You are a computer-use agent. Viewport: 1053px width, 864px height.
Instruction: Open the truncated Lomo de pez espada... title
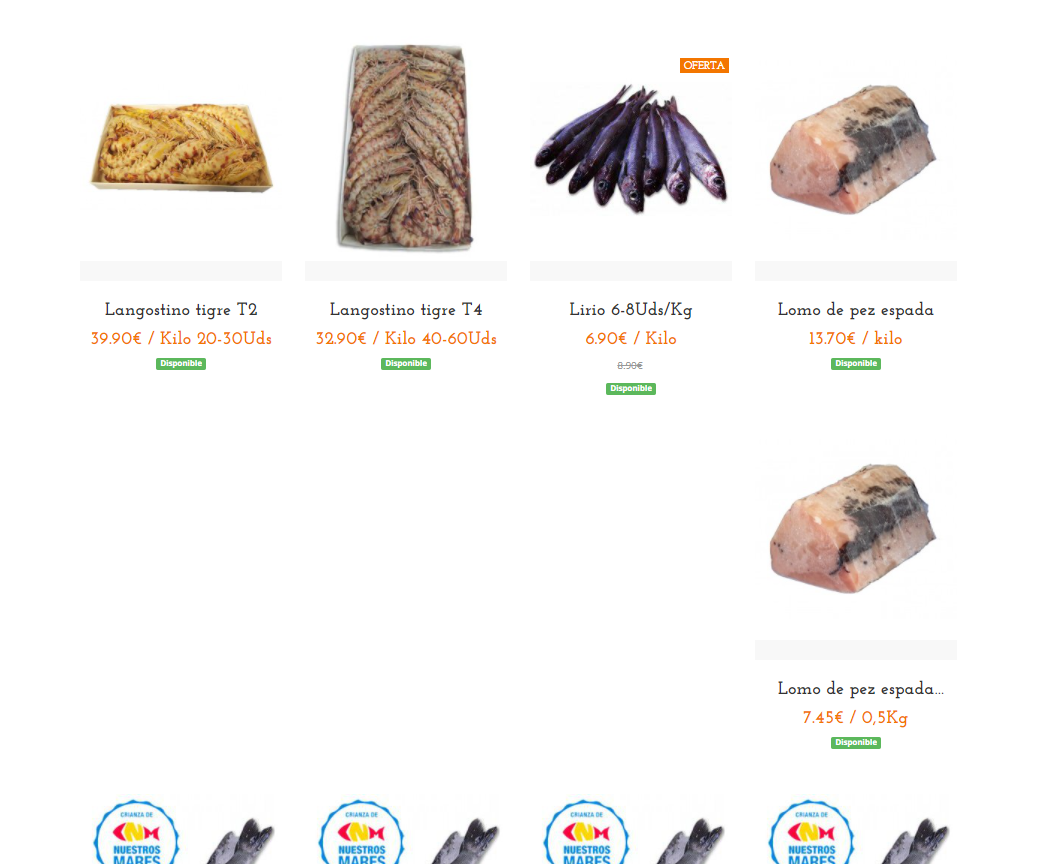tap(860, 689)
